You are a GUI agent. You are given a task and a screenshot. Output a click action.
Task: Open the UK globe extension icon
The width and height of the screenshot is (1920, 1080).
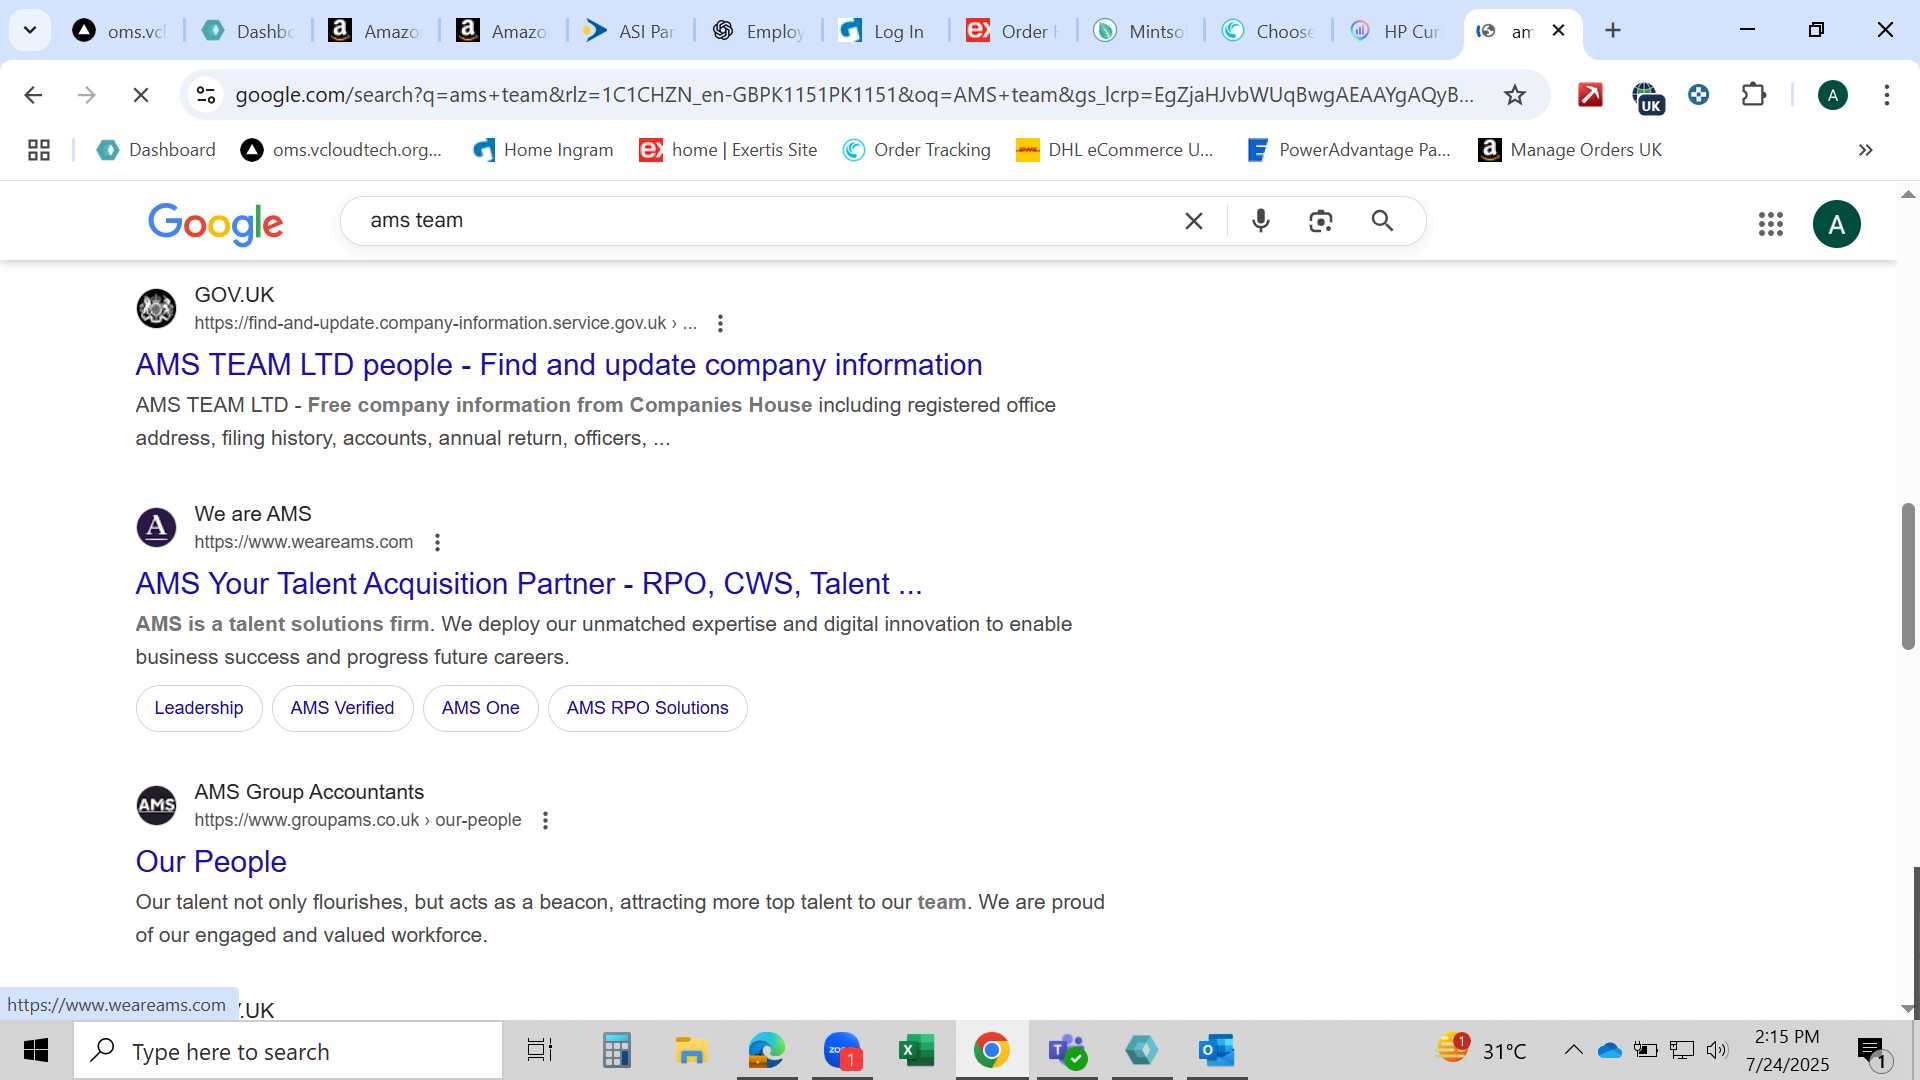click(x=1647, y=97)
